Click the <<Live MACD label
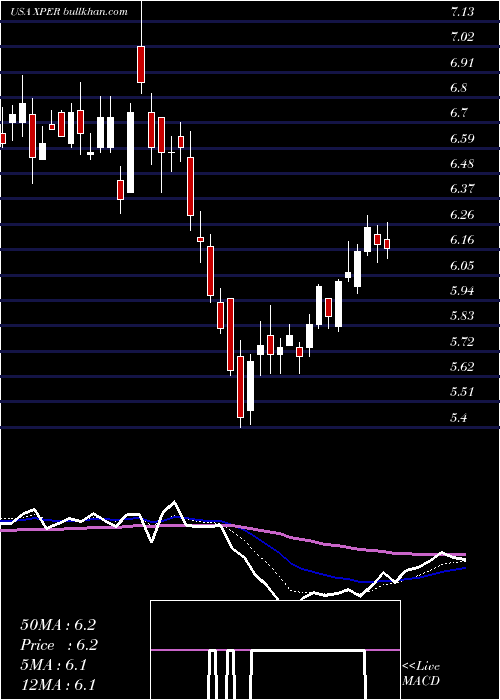The height and width of the screenshot is (700, 500). (x=421, y=674)
